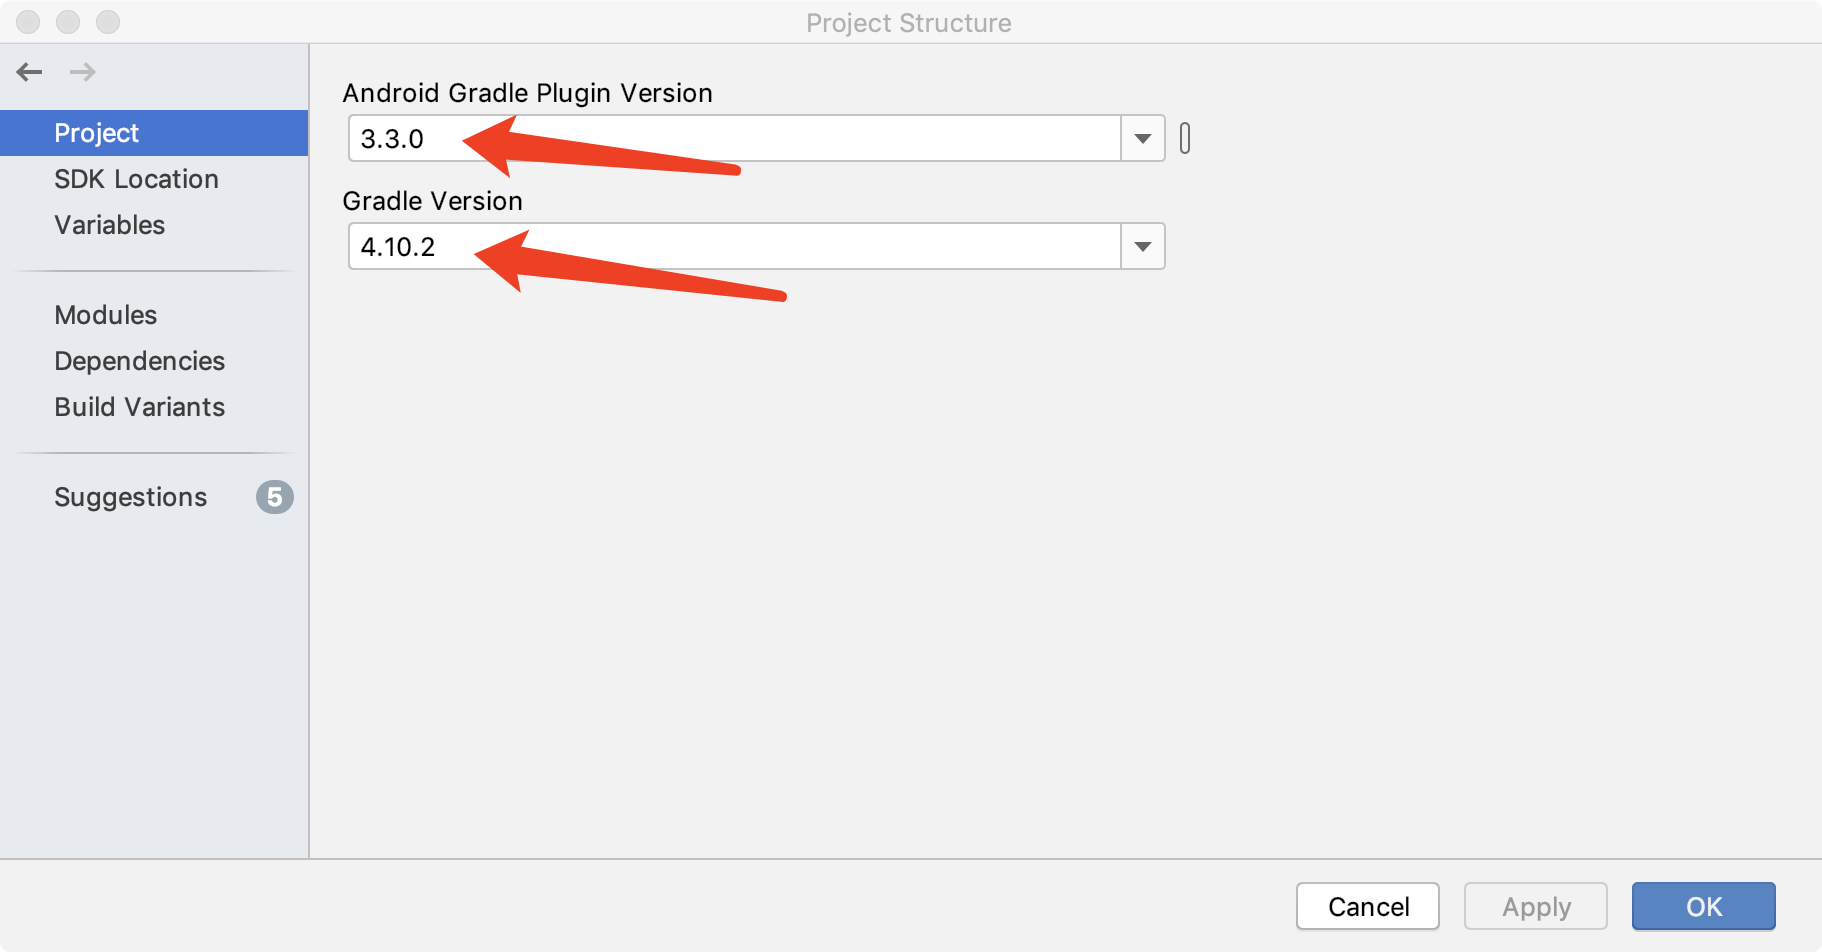
Task: Click the variable binding icon beside plugin version
Action: tap(1185, 138)
